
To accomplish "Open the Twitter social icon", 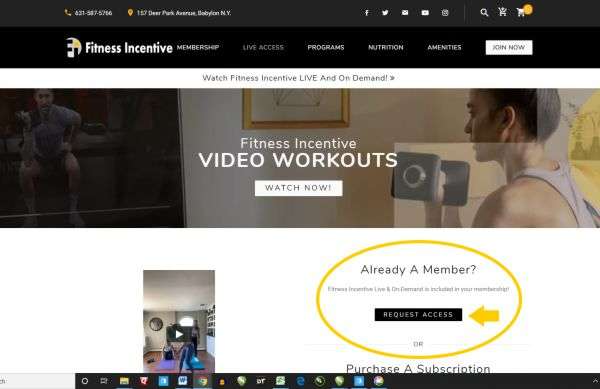I will pos(385,13).
